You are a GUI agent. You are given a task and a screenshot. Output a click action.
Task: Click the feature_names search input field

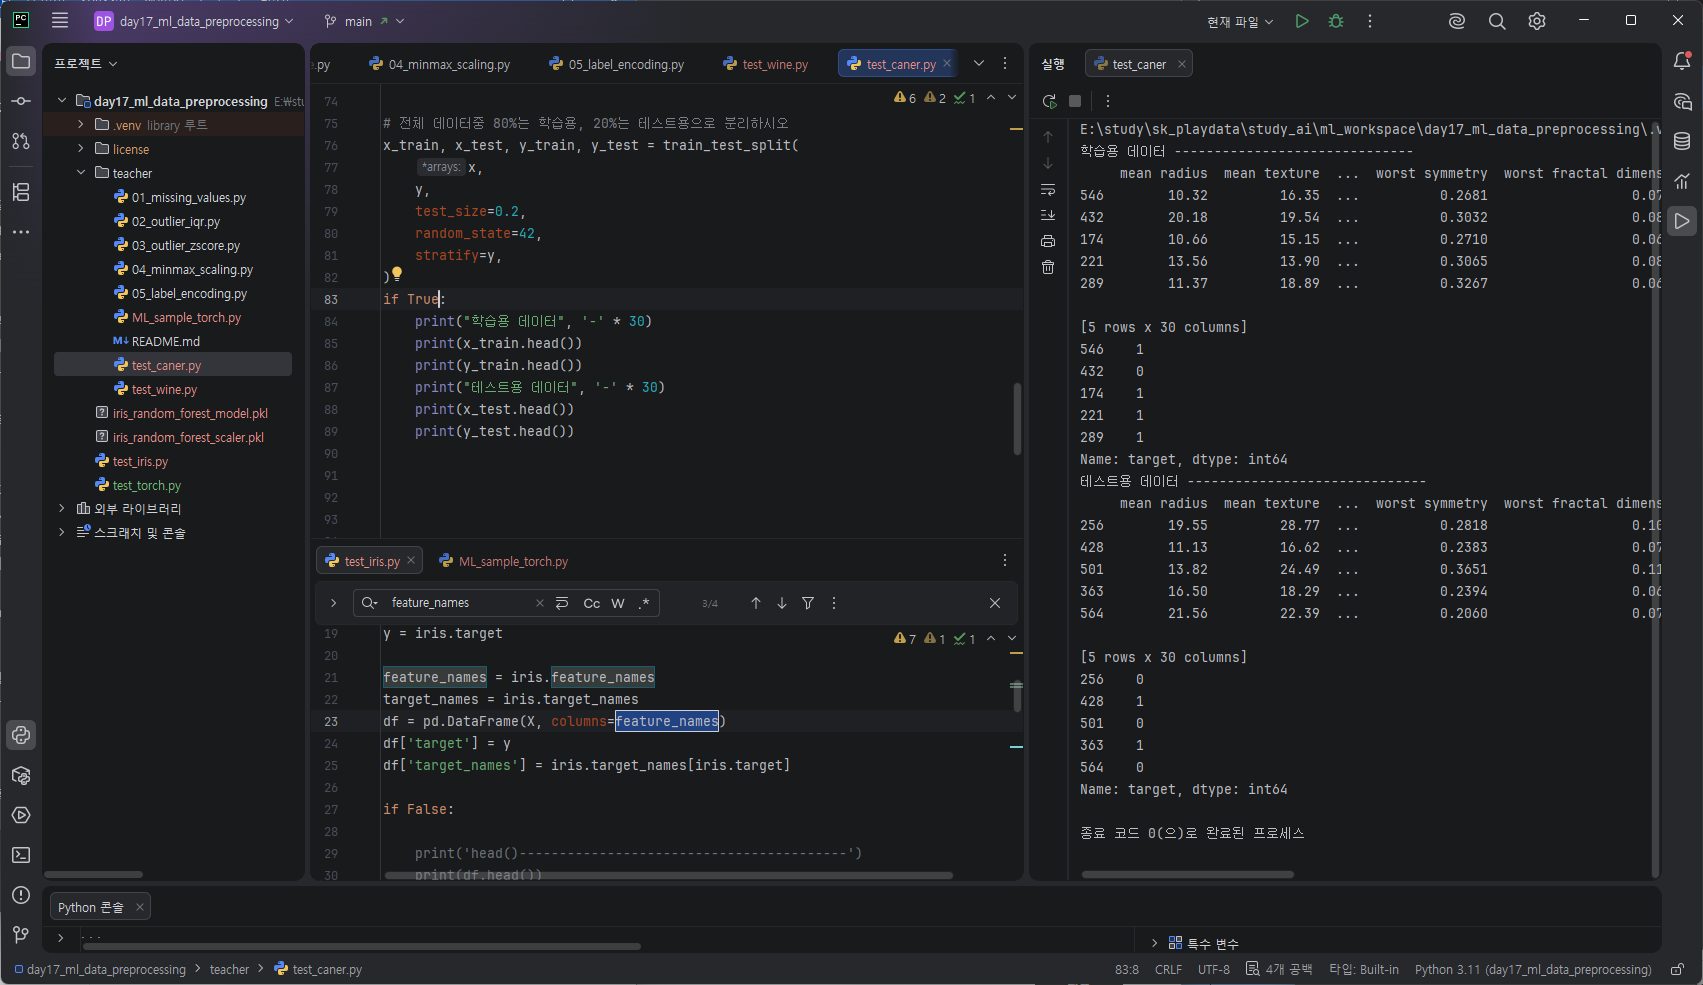point(458,603)
